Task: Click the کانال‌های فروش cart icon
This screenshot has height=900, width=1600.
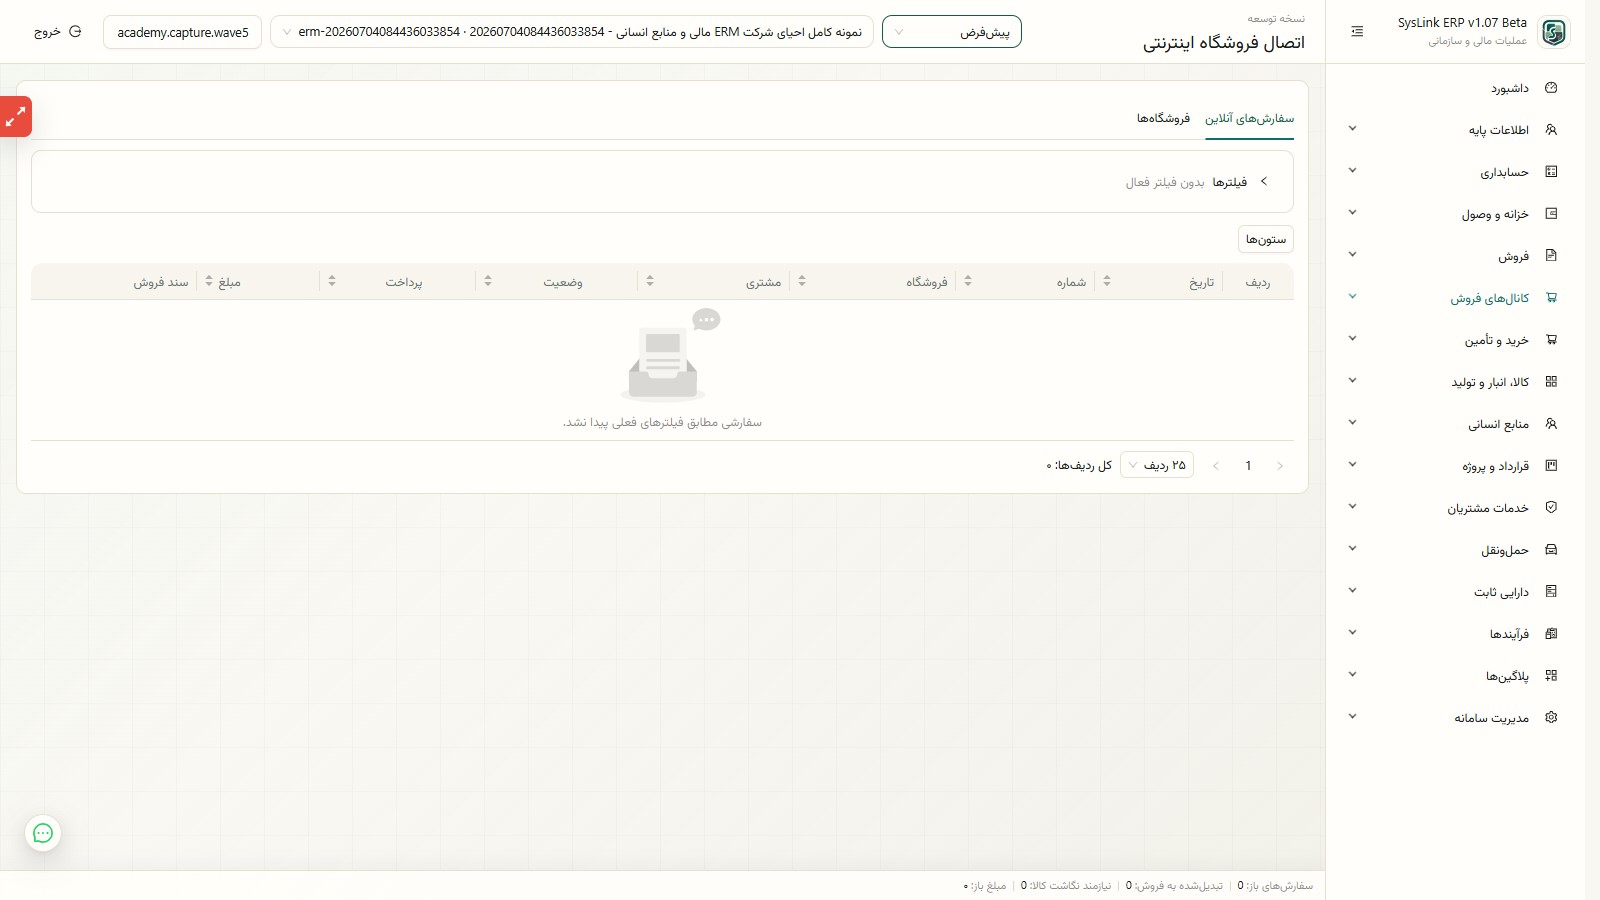Action: point(1551,298)
